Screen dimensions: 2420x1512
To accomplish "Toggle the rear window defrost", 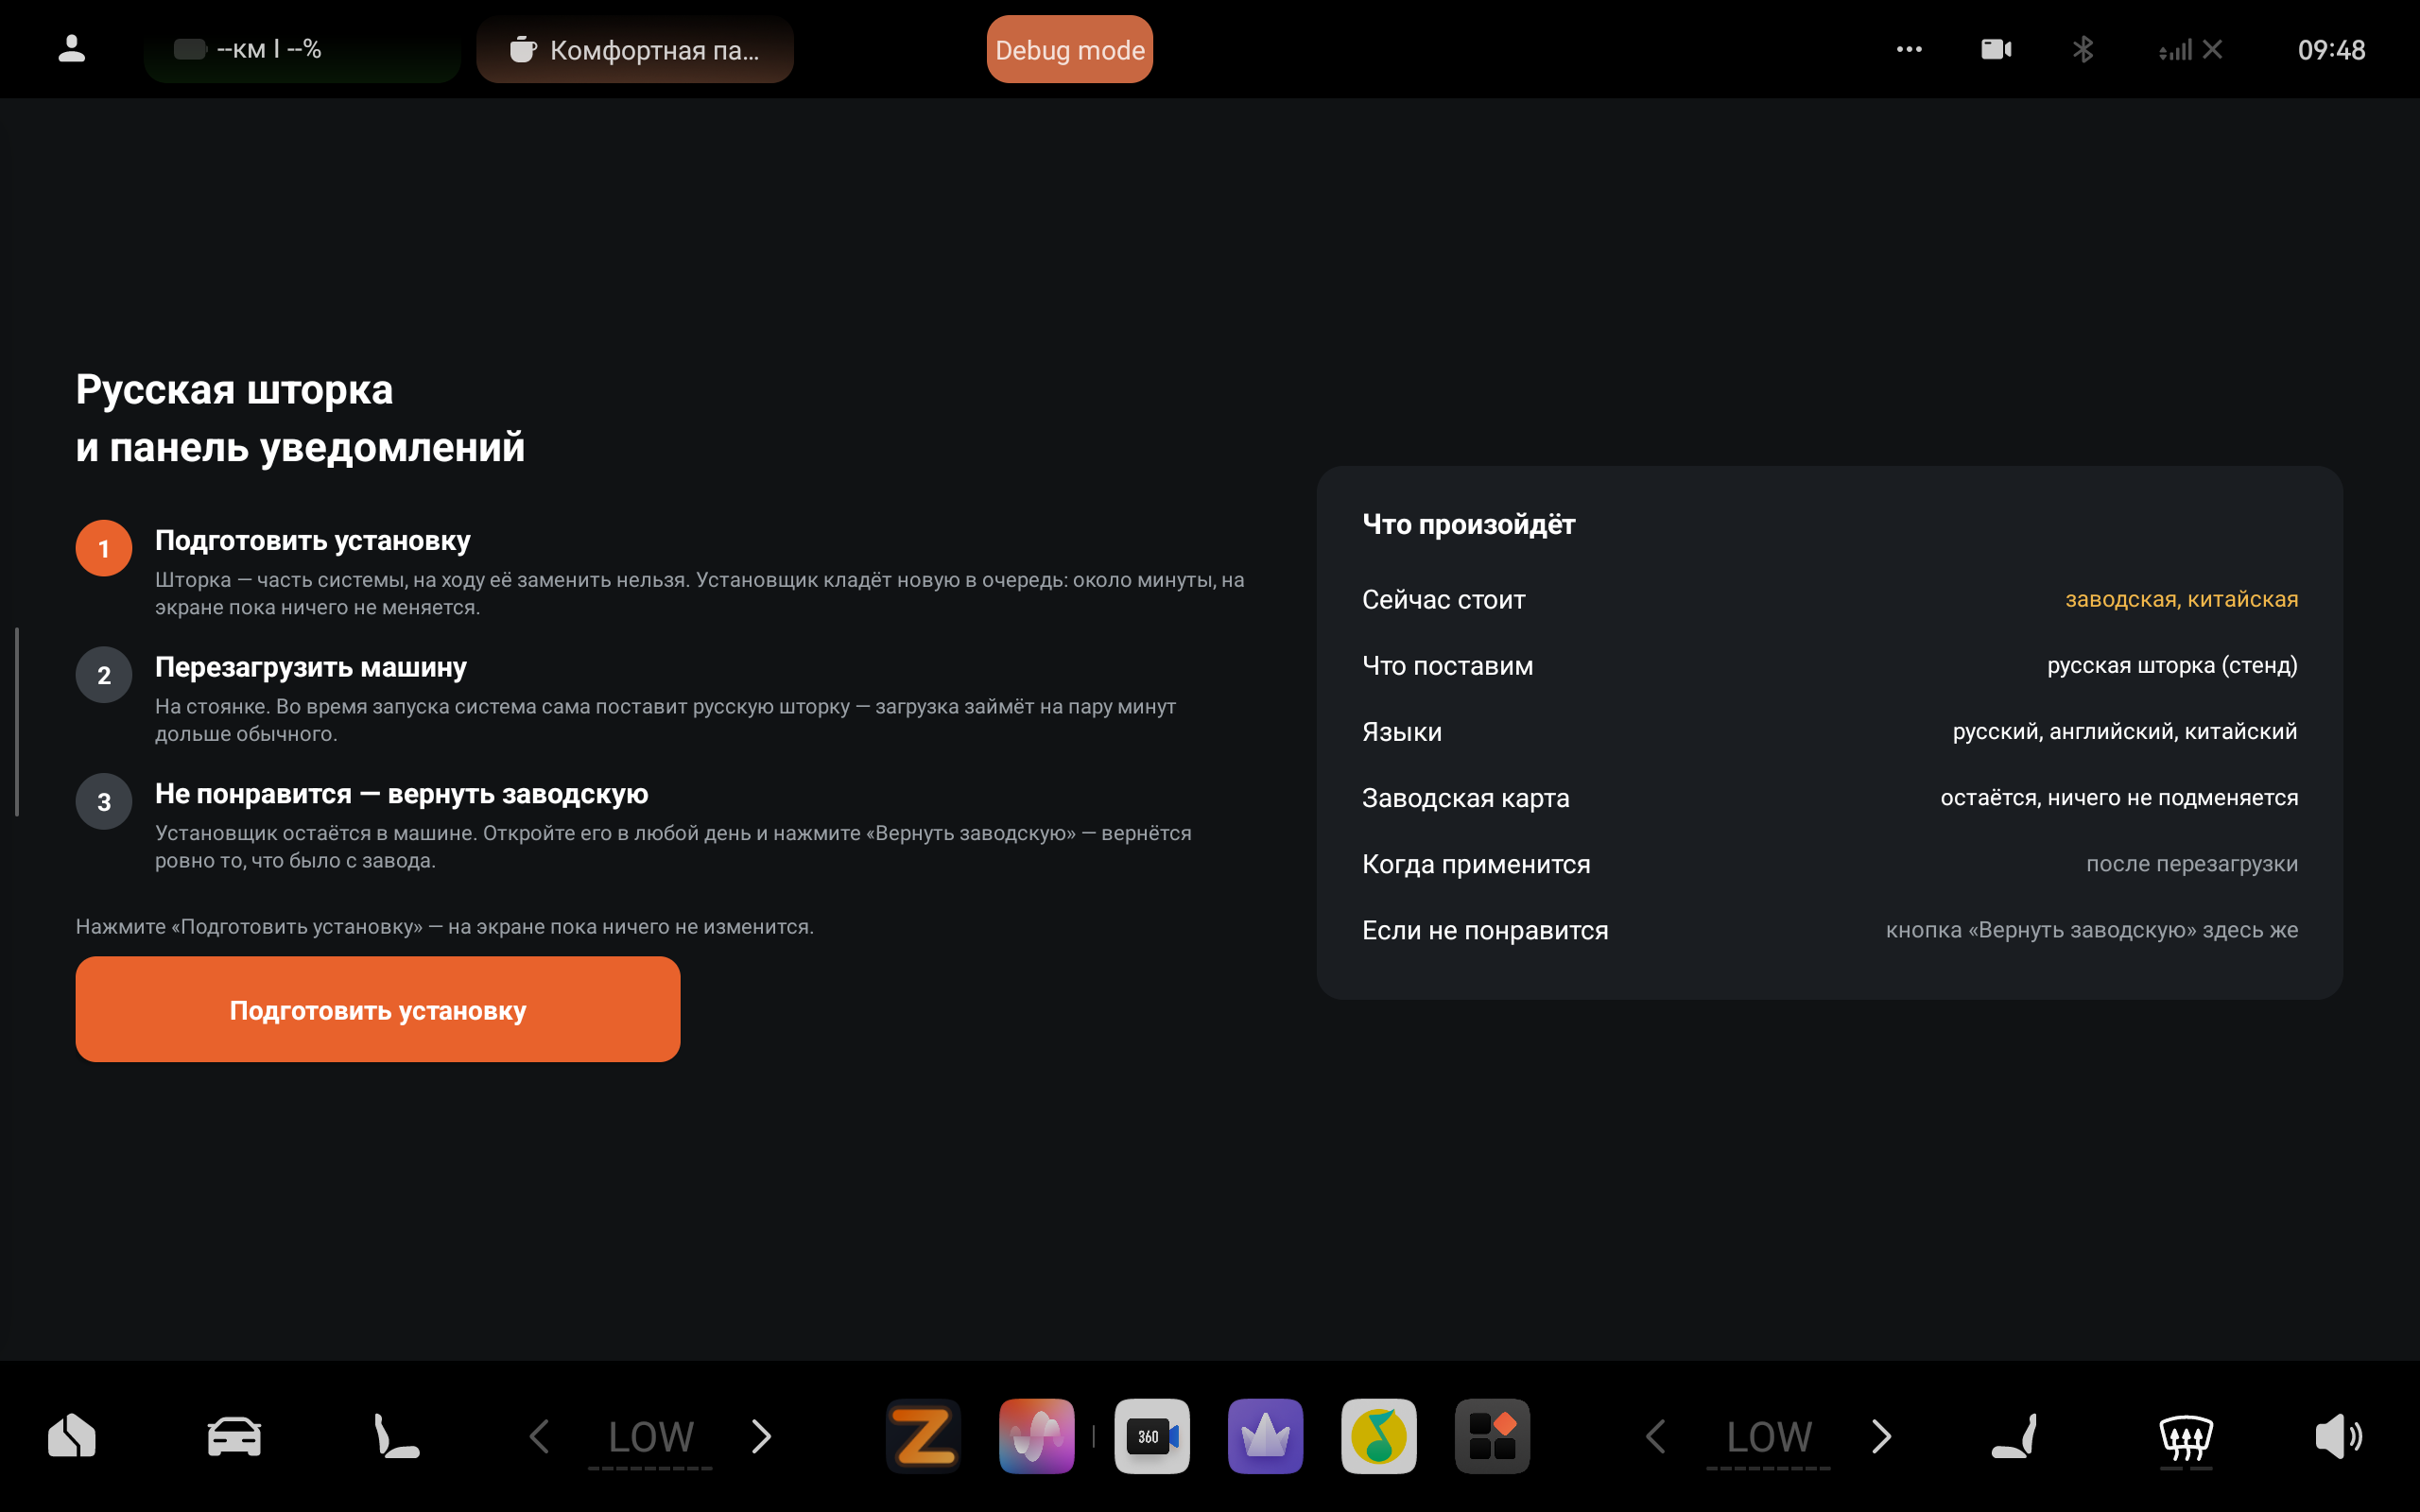I will pos(2186,1439).
